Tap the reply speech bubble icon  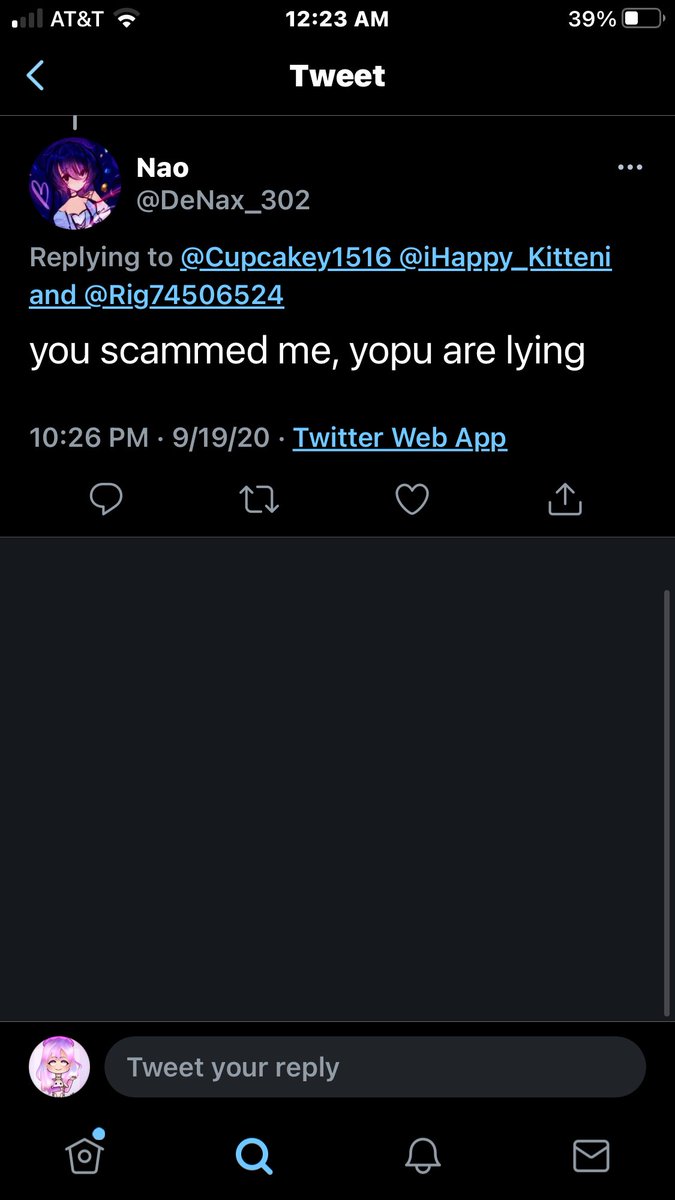click(x=106, y=499)
